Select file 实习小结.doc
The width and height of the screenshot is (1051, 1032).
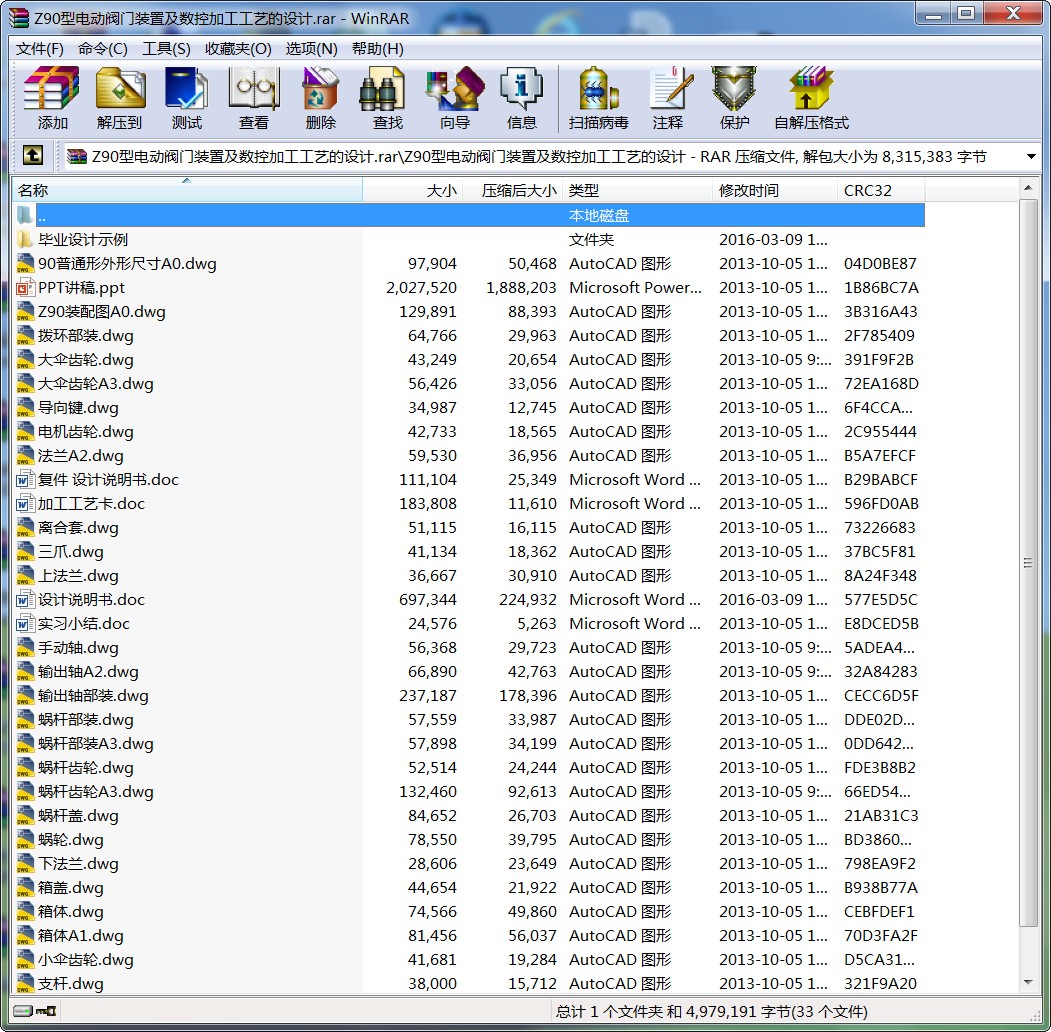pos(83,623)
